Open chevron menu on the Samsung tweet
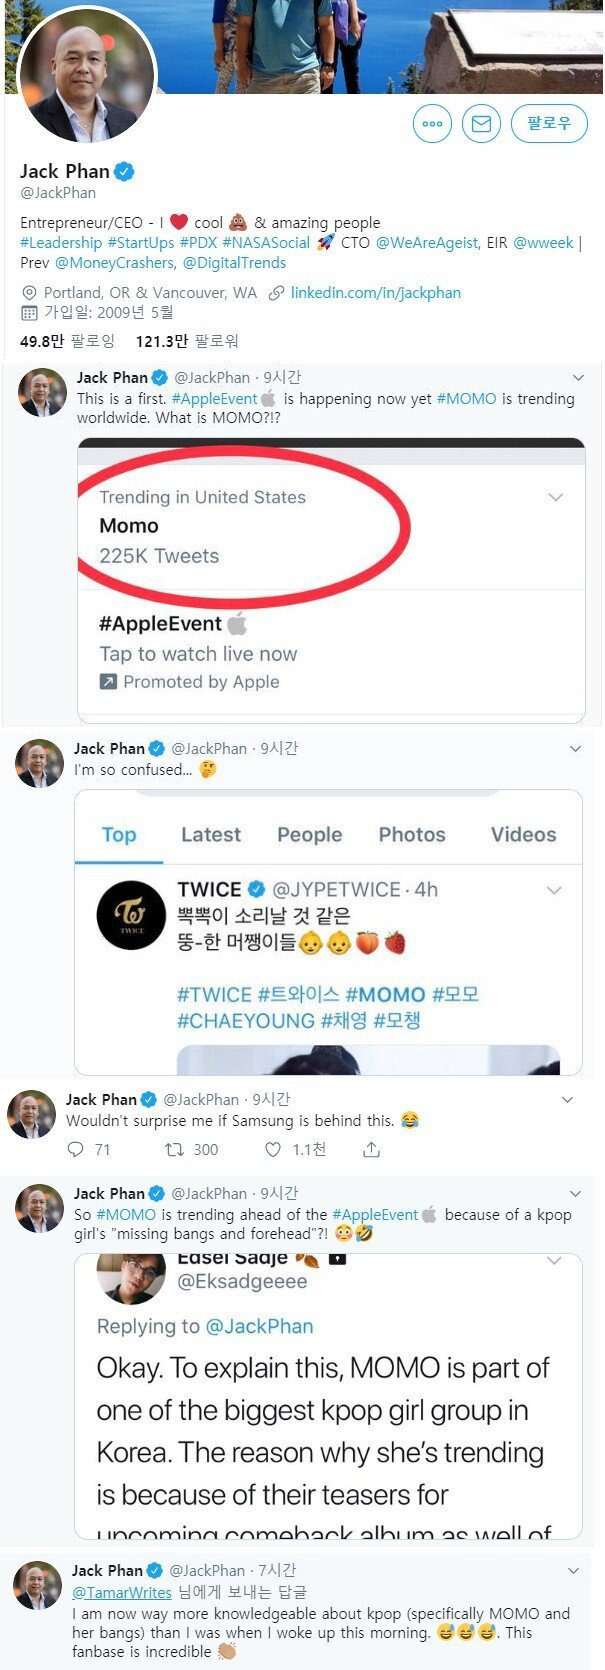 [568, 1100]
